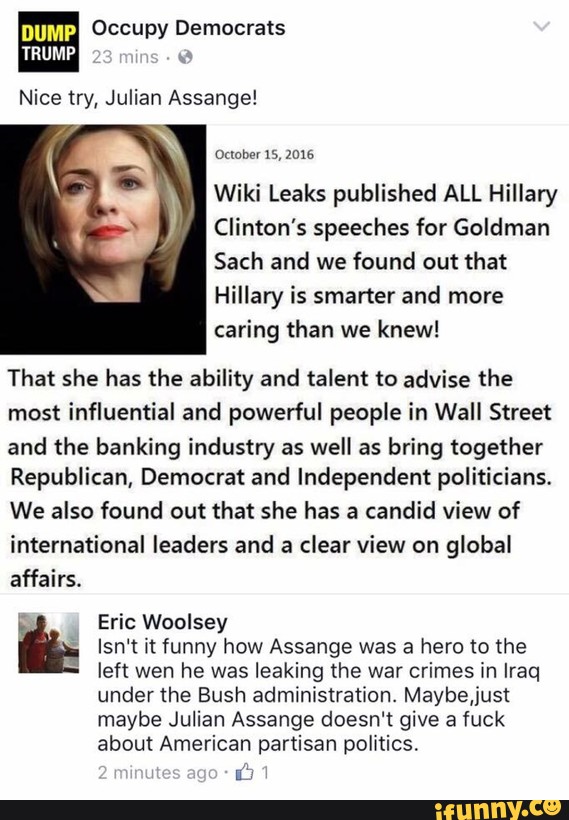Click the affairs. closing line of image
Viewport: 569px width, 820px height.
point(46,578)
